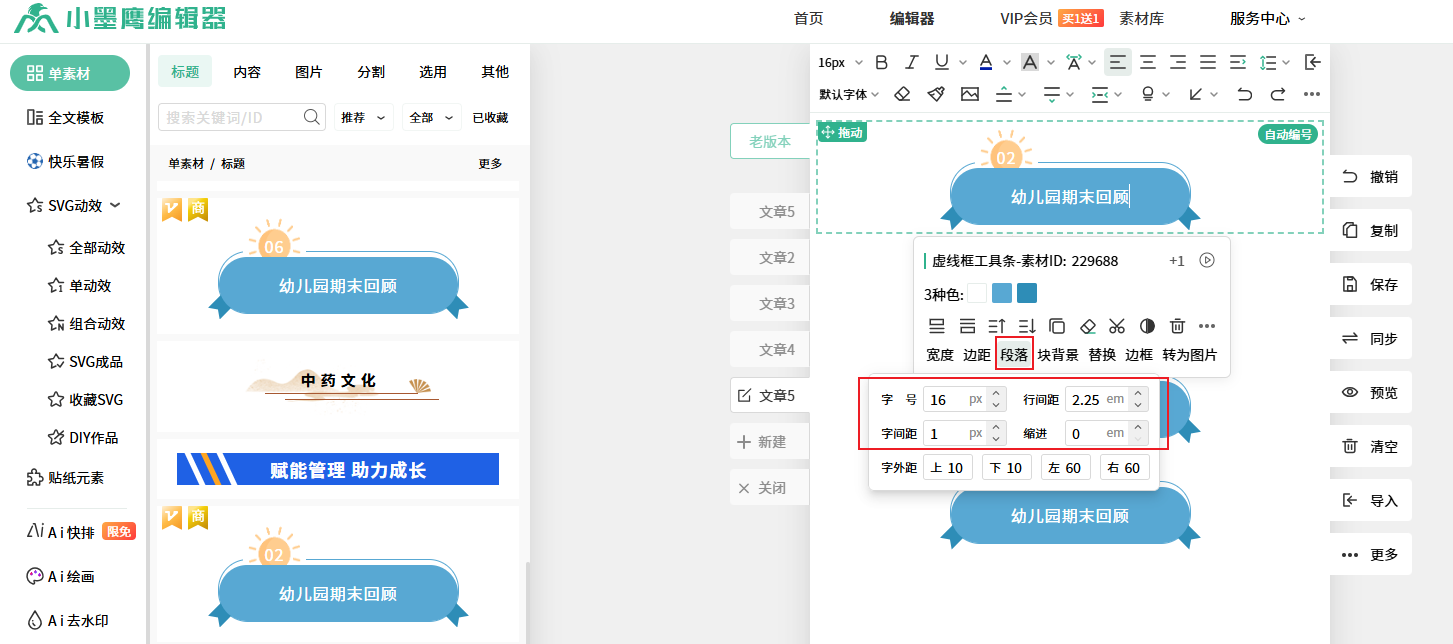Viewport: 1453px width, 644px height.
Task: Switch to 分割 material tab
Action: click(x=371, y=72)
